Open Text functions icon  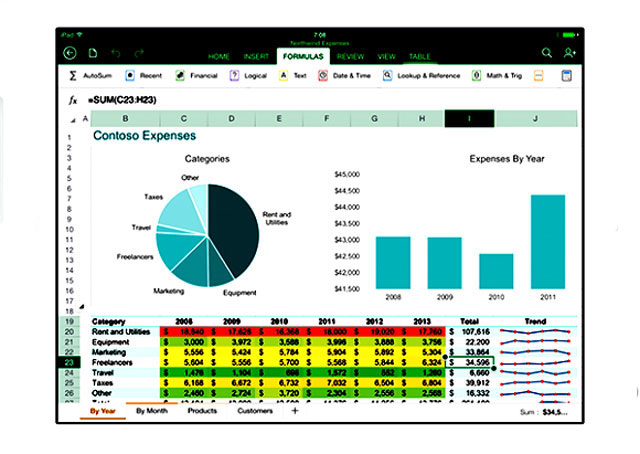pyautogui.click(x=283, y=76)
